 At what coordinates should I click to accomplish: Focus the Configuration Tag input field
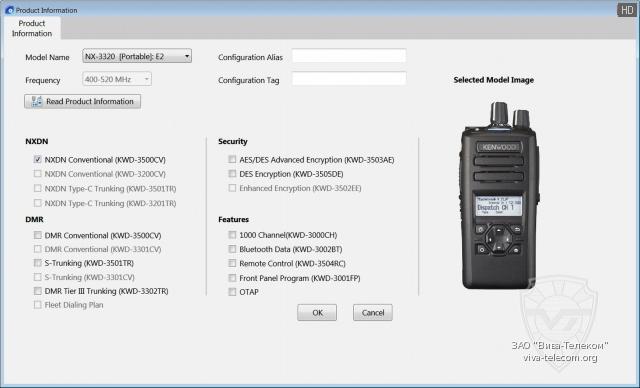tap(349, 79)
